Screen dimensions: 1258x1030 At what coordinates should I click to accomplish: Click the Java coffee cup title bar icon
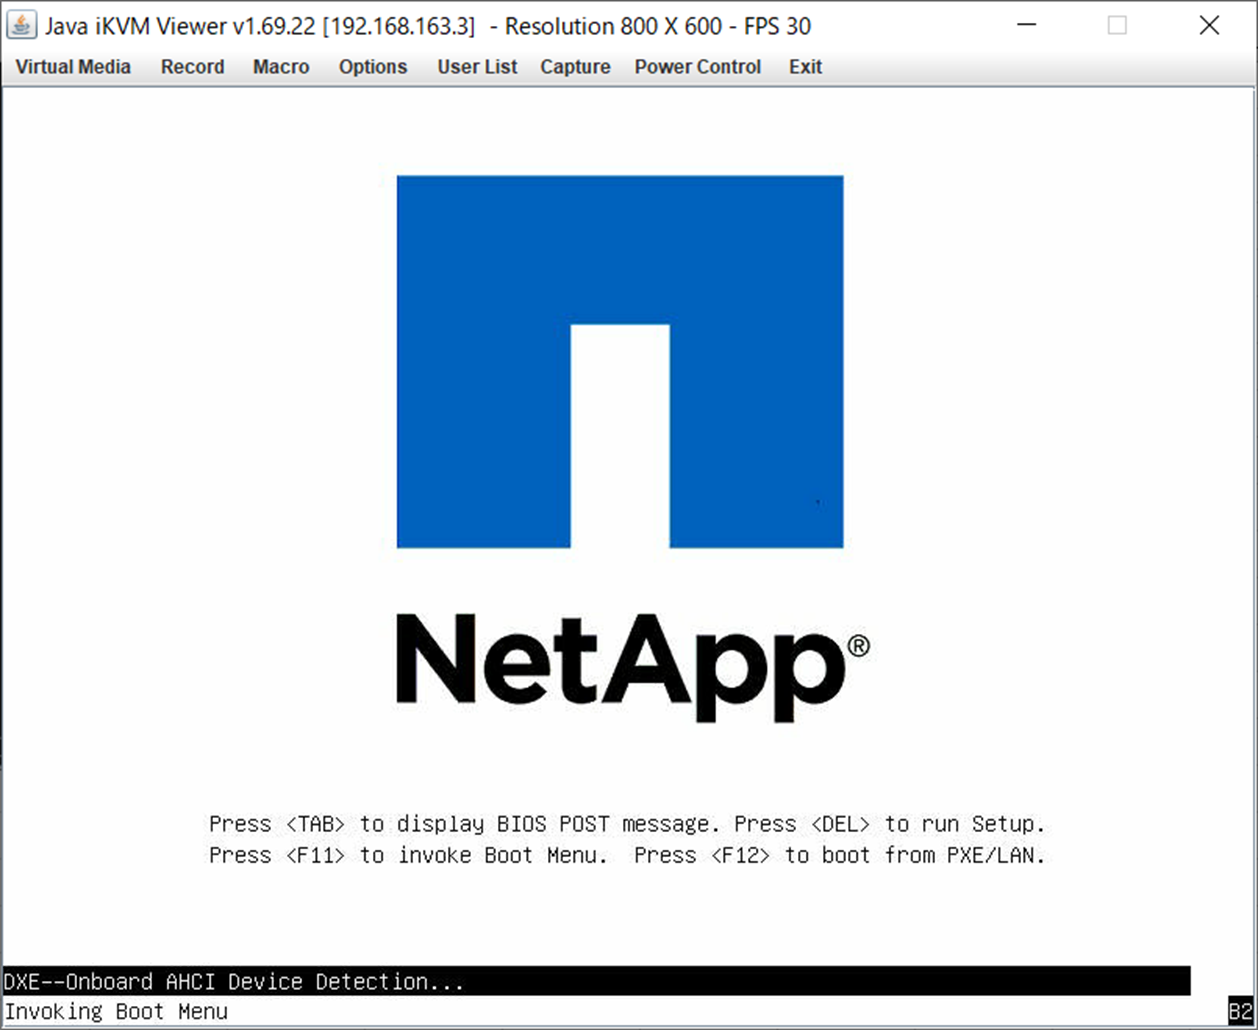tap(22, 25)
